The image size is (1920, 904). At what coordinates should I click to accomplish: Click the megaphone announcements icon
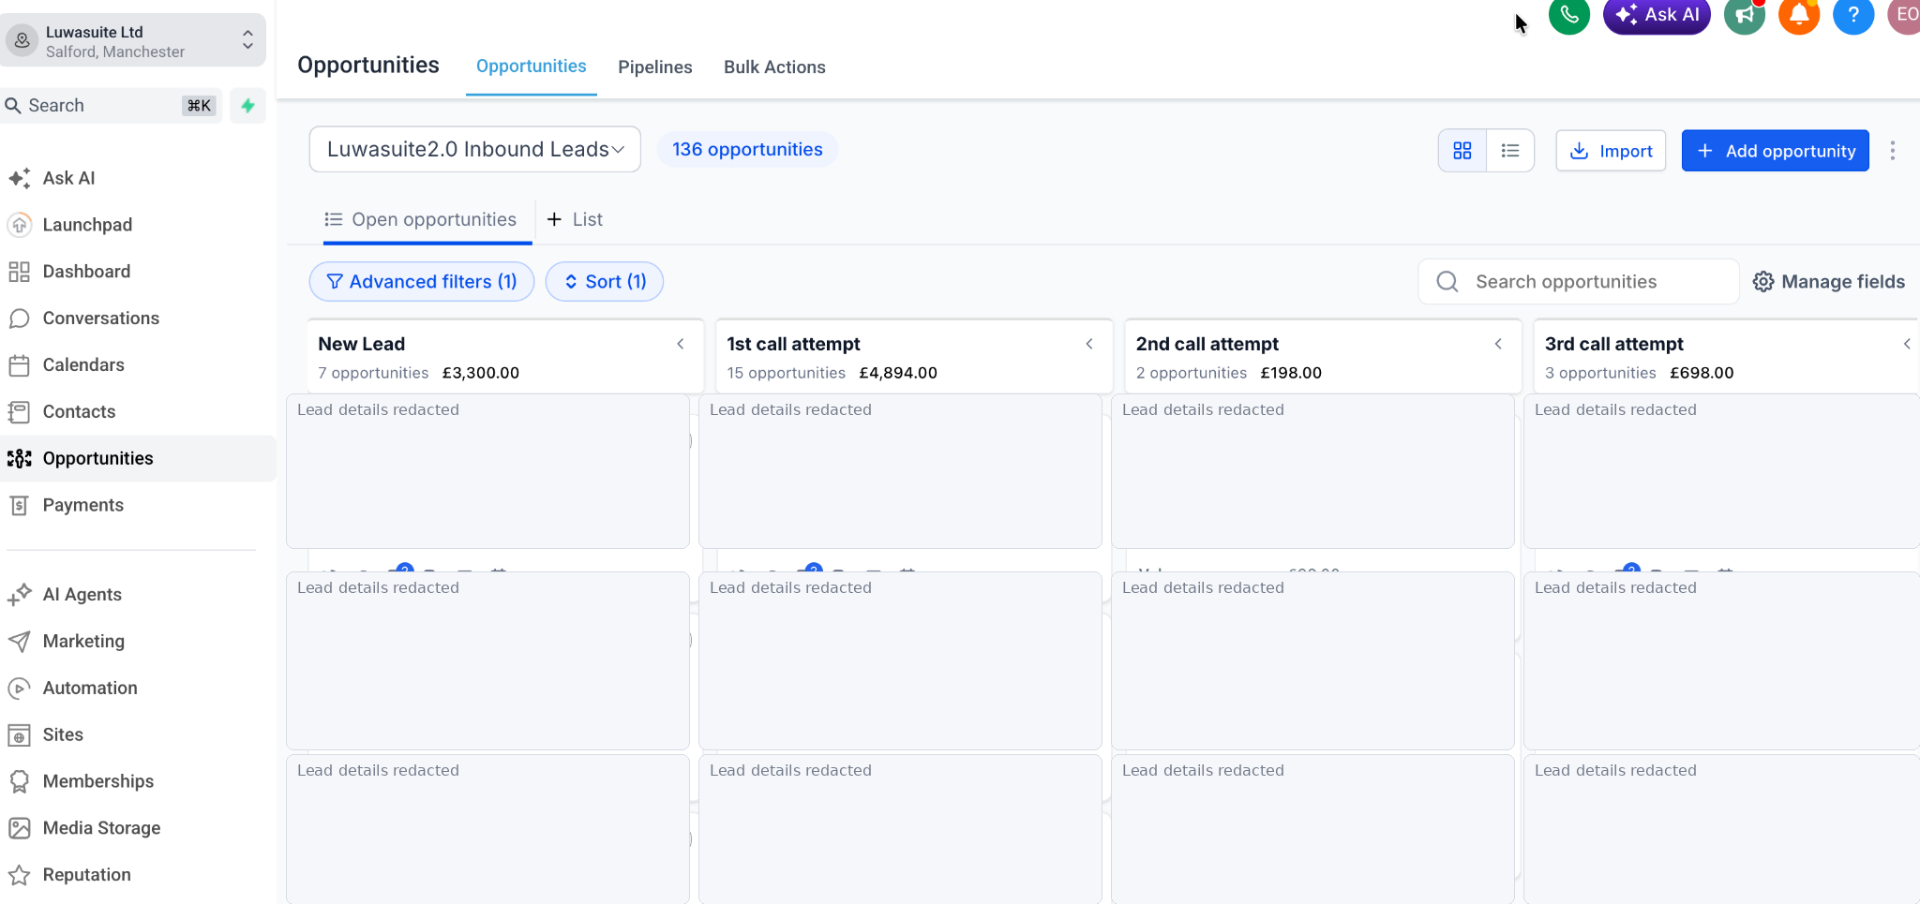pos(1745,15)
